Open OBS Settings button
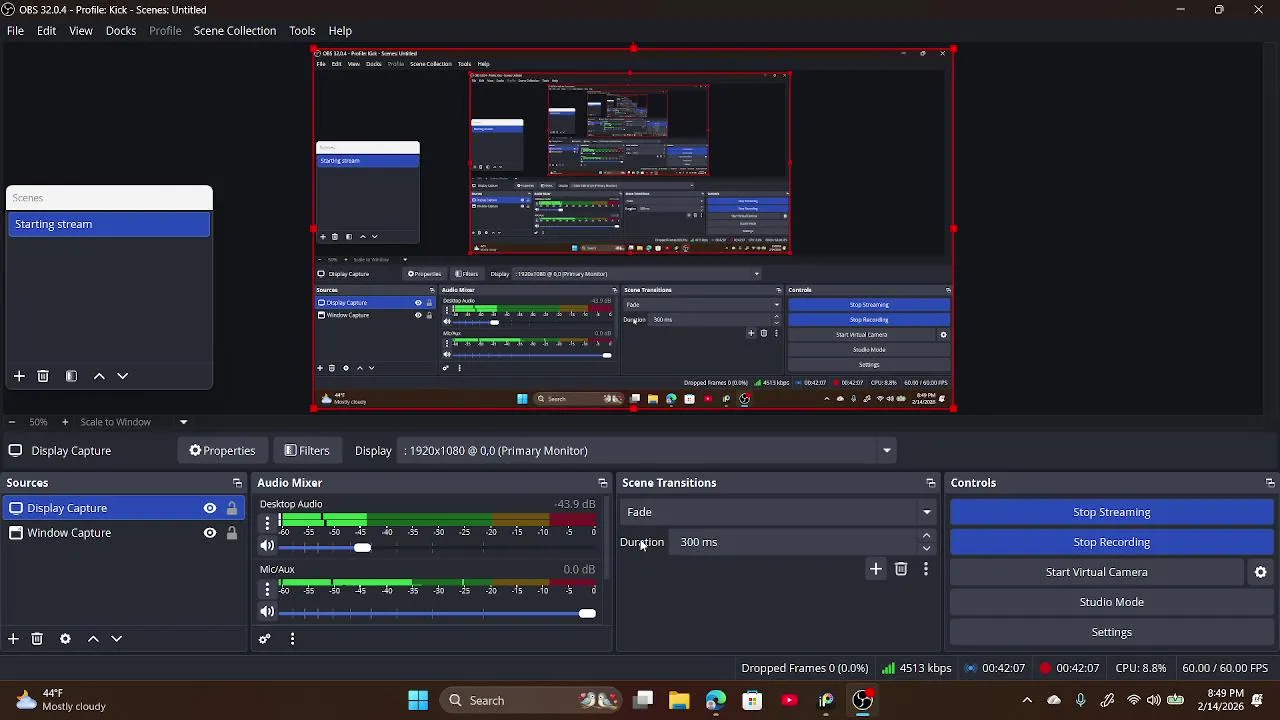 [1111, 632]
